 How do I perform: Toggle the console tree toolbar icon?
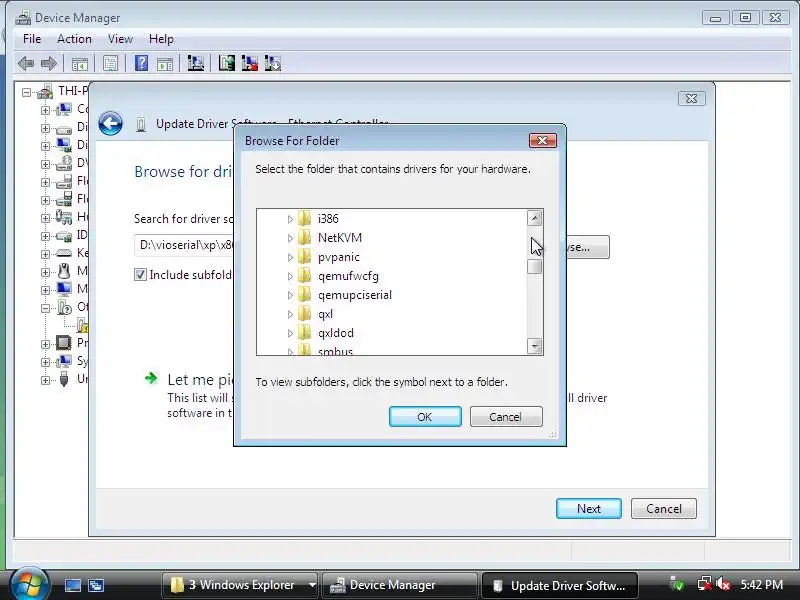coord(80,64)
